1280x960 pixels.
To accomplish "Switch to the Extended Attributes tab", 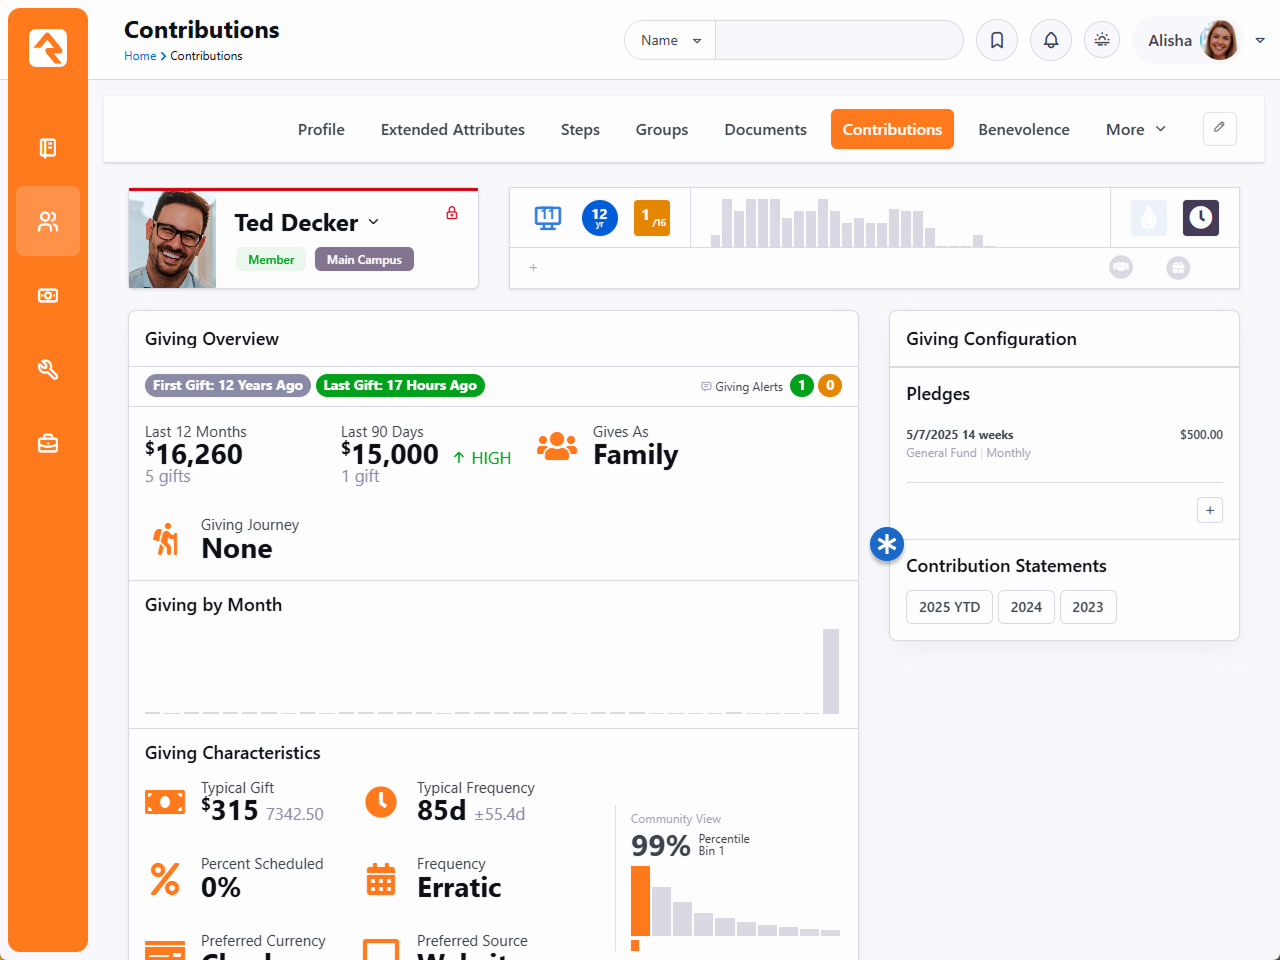I will (x=452, y=130).
